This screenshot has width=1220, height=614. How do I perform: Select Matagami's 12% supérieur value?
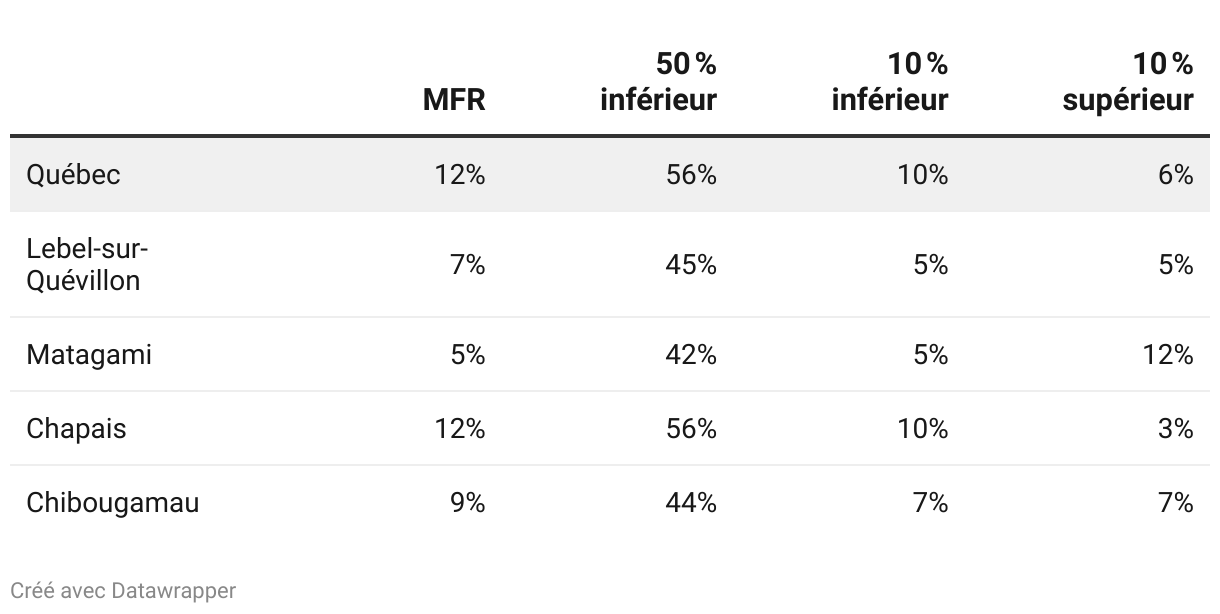pos(1169,355)
